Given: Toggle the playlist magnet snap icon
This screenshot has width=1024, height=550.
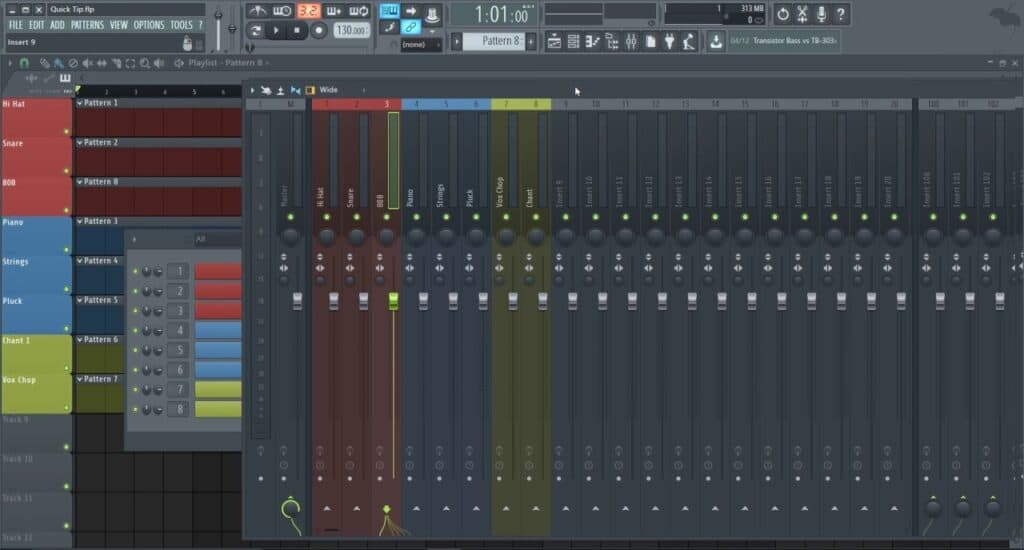Looking at the screenshot, I should (24, 63).
